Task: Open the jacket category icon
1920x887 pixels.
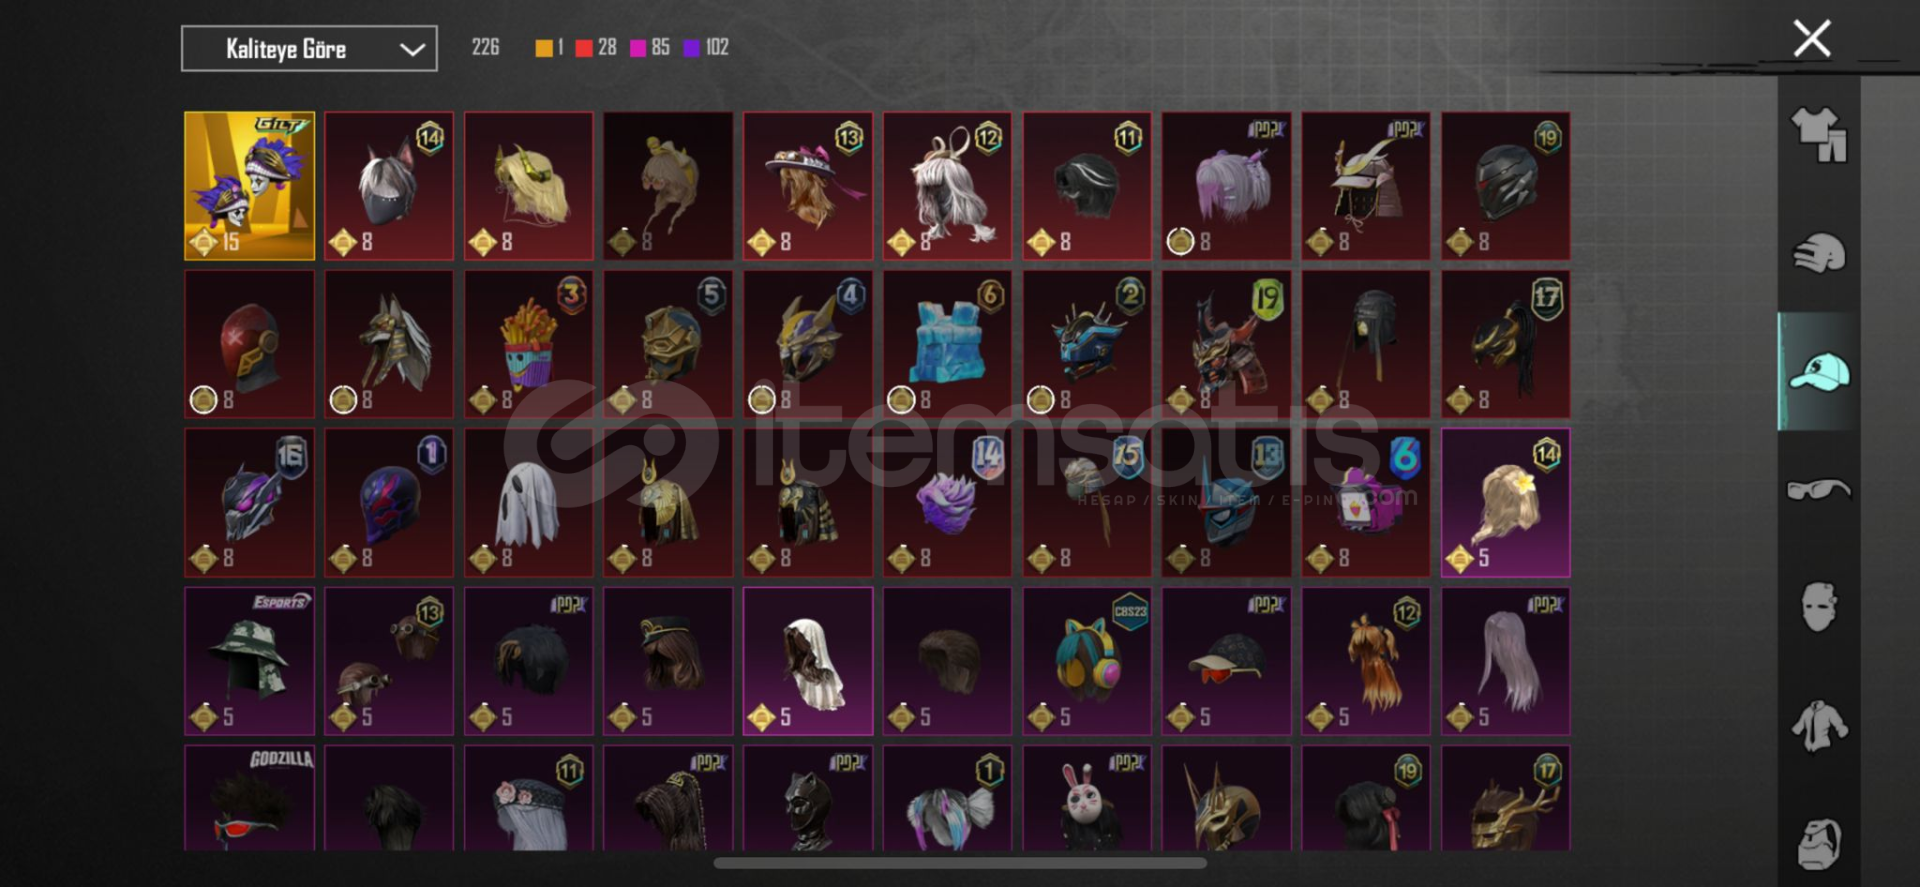Action: coord(1819,726)
